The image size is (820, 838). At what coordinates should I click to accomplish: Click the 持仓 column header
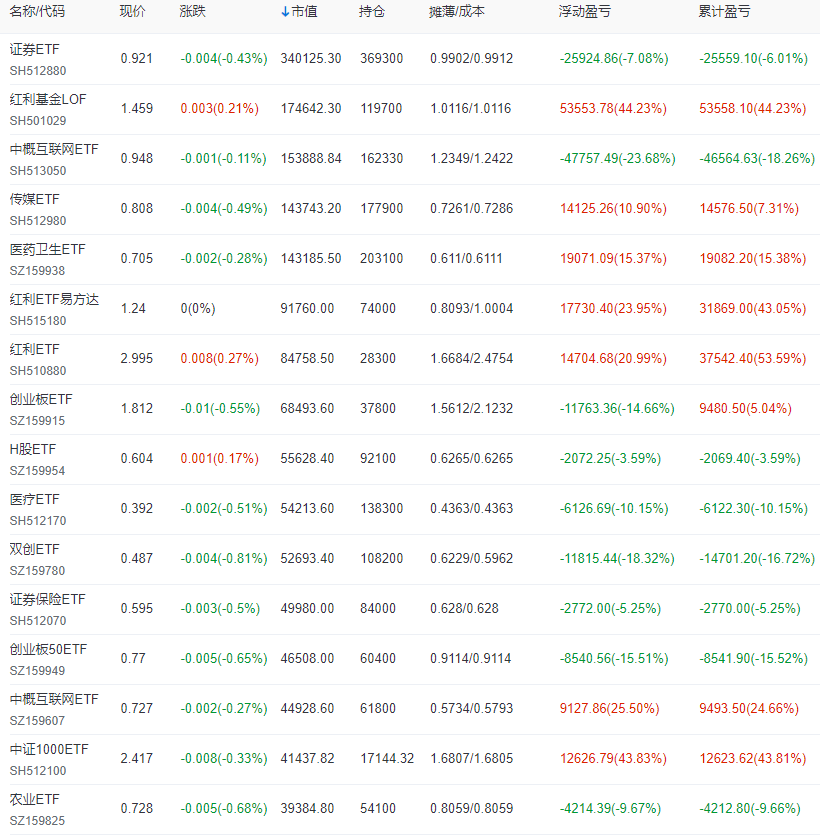(x=372, y=11)
